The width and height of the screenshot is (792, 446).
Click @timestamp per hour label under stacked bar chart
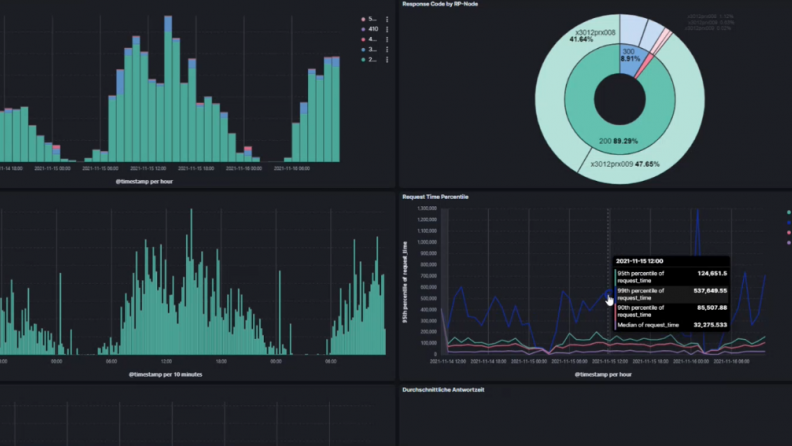[144, 181]
